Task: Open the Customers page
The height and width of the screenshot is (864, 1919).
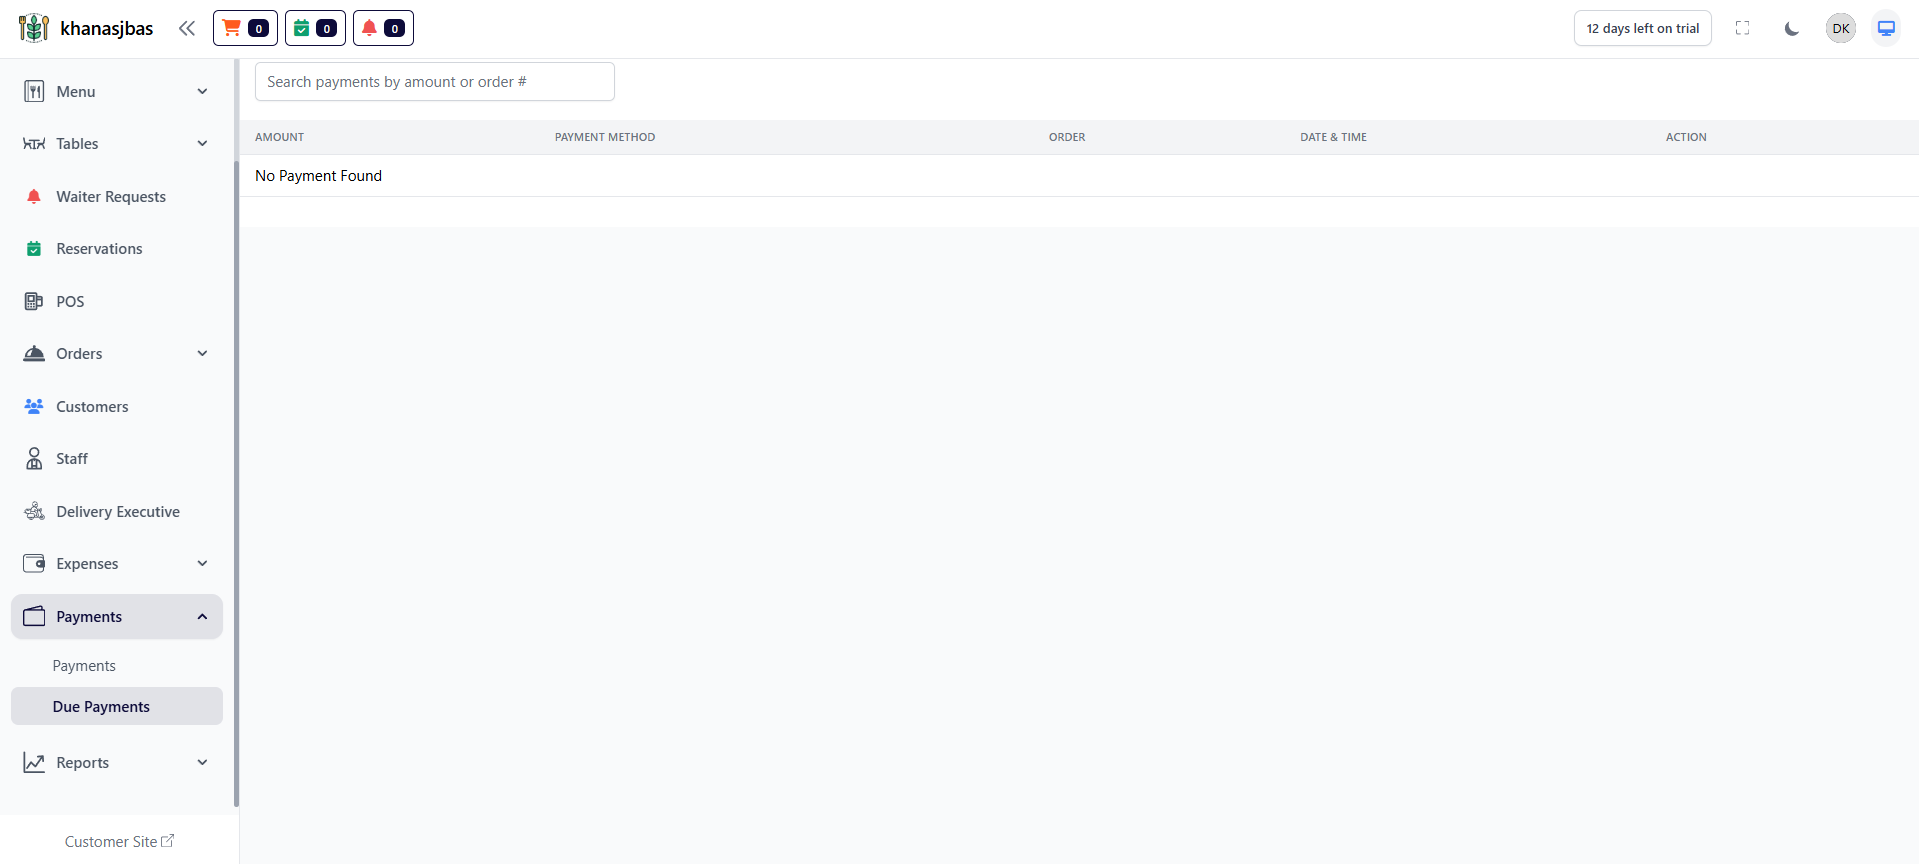Action: pos(117,406)
